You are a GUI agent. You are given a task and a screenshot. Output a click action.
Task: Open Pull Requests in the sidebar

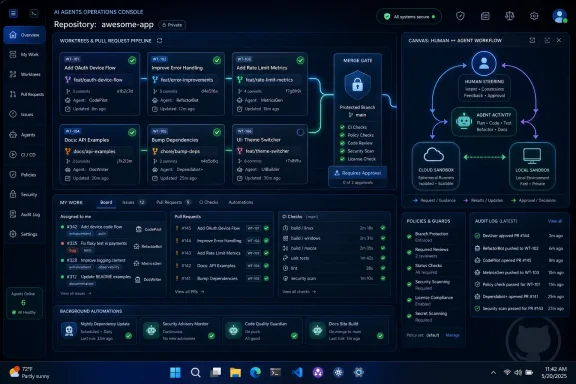click(x=25, y=94)
